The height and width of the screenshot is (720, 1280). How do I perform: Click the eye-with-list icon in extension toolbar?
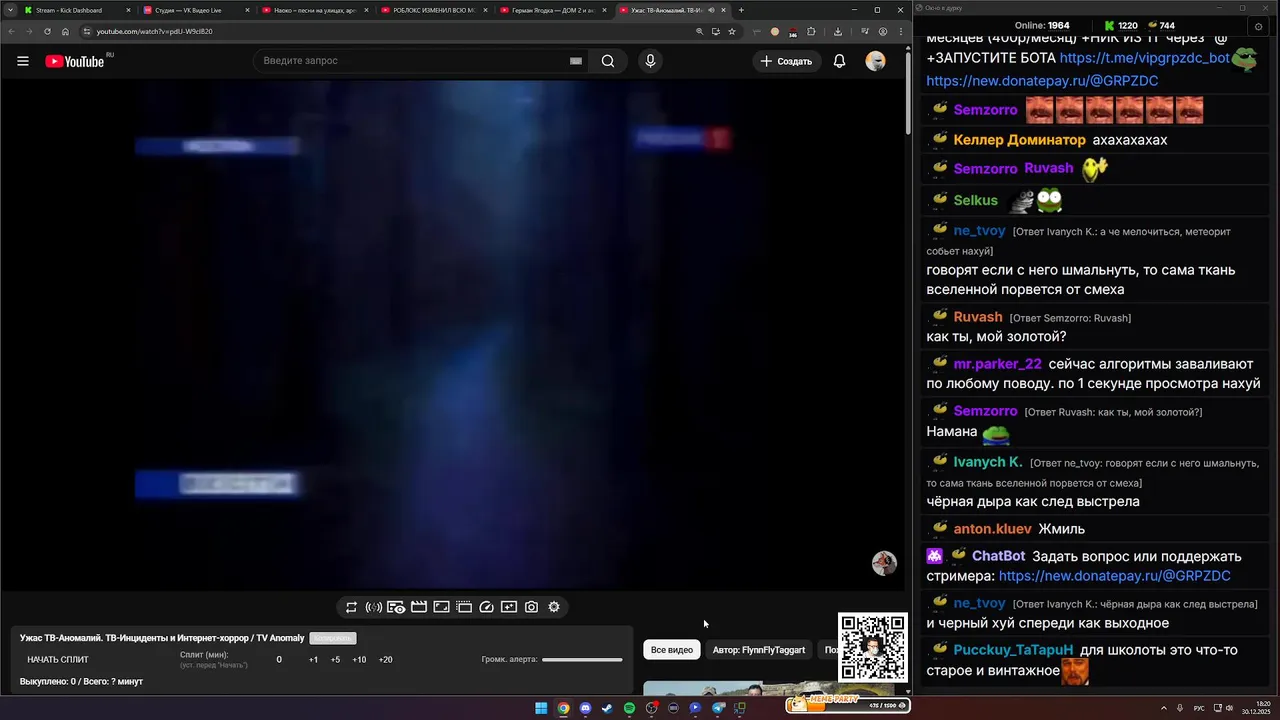pyautogui.click(x=396, y=607)
